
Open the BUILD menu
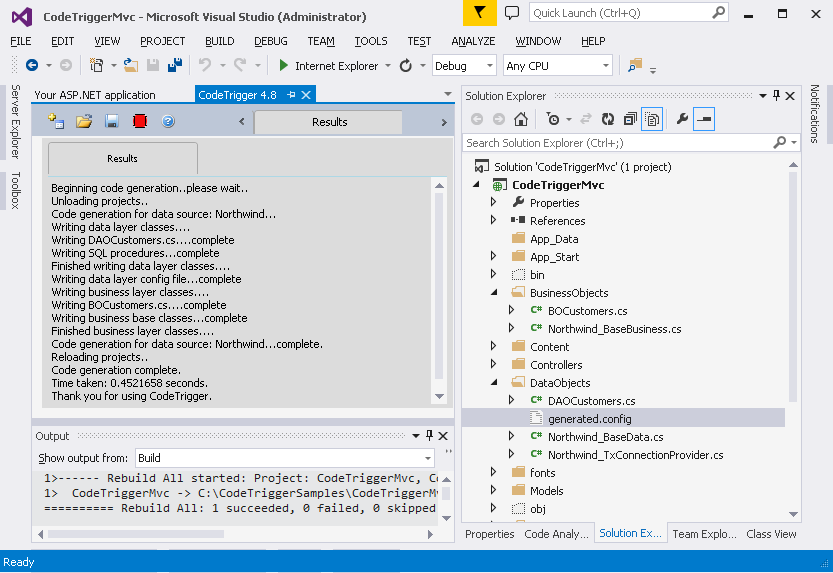point(219,41)
